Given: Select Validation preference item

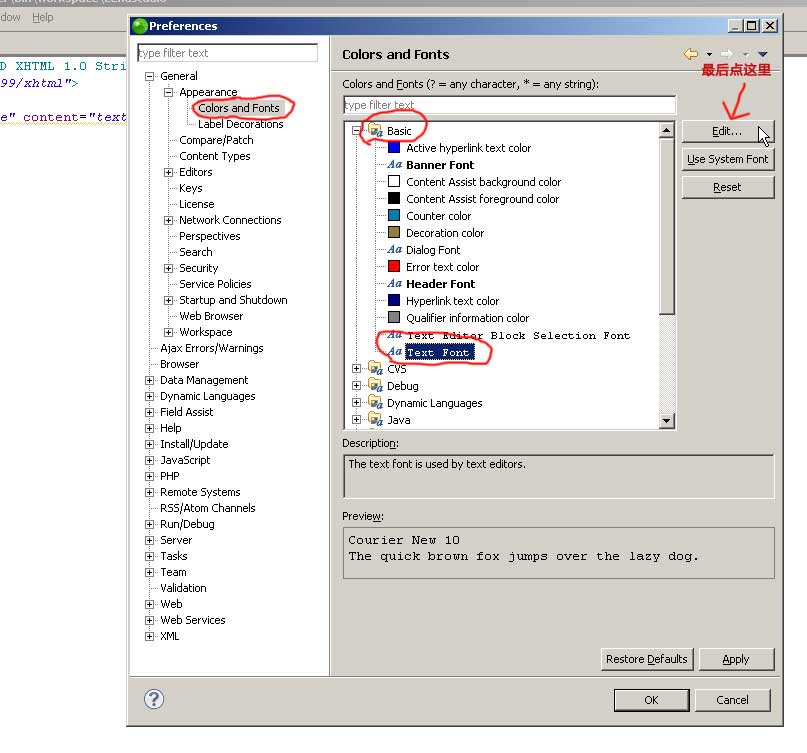Looking at the screenshot, I should point(183,588).
